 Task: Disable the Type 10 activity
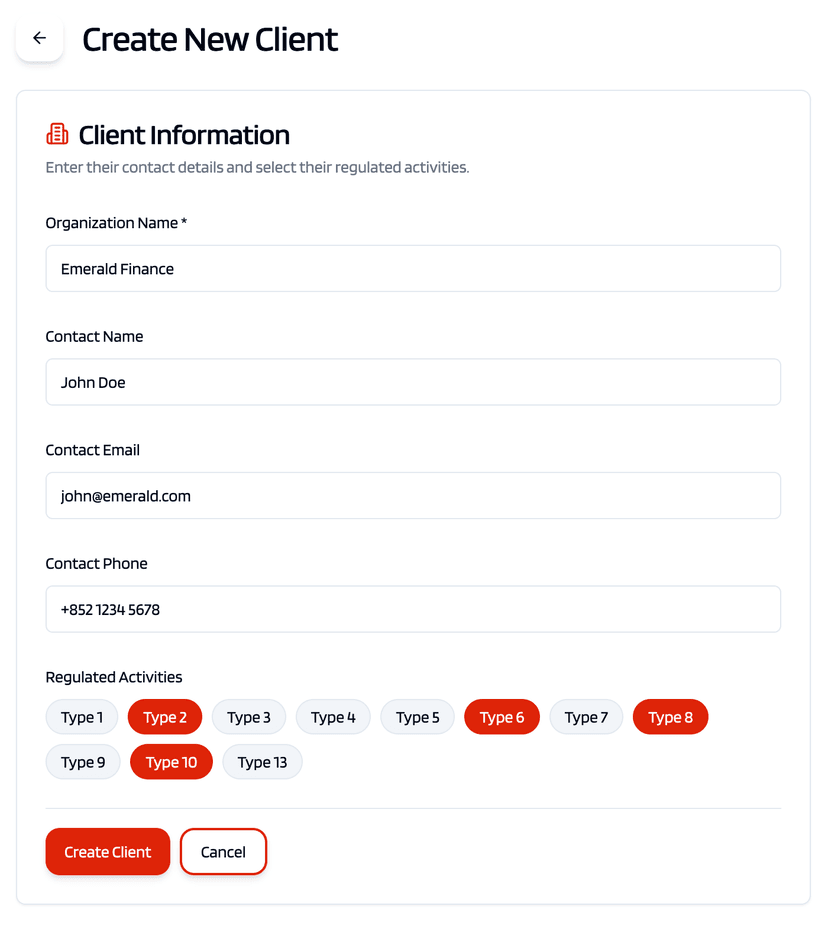(x=170, y=762)
